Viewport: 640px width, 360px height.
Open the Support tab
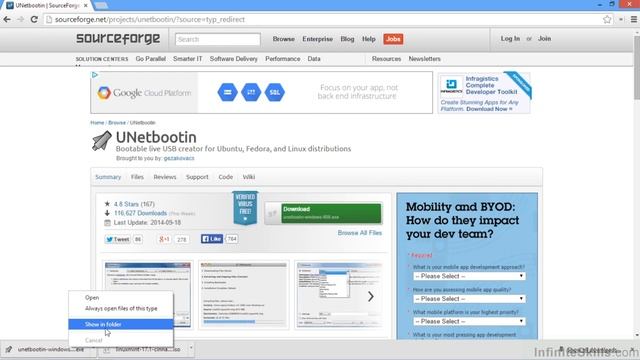click(x=197, y=177)
